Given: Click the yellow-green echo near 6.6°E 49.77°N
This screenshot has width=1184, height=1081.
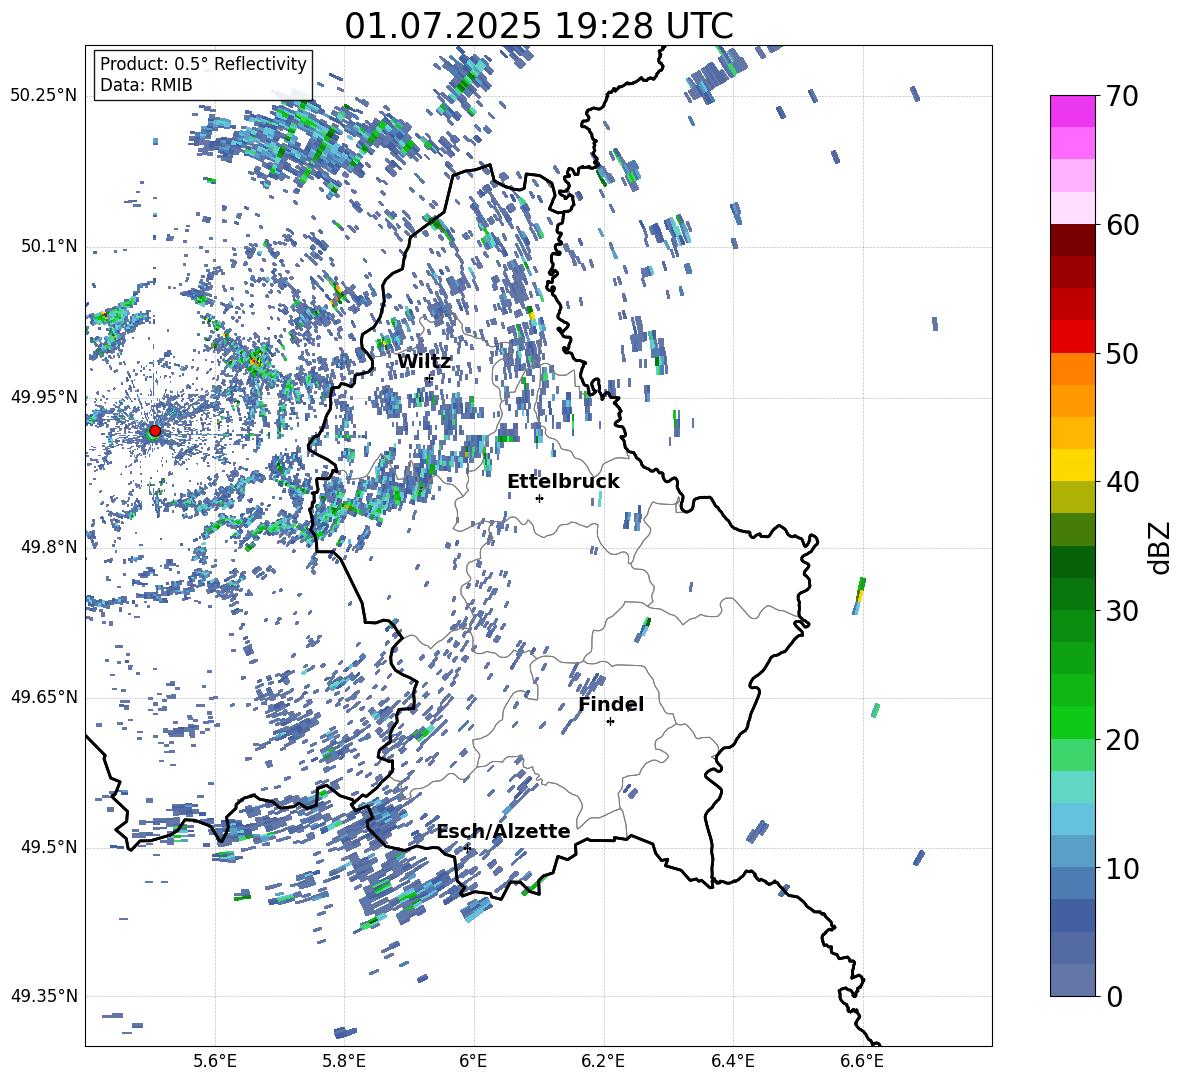Looking at the screenshot, I should pyautogui.click(x=859, y=596).
